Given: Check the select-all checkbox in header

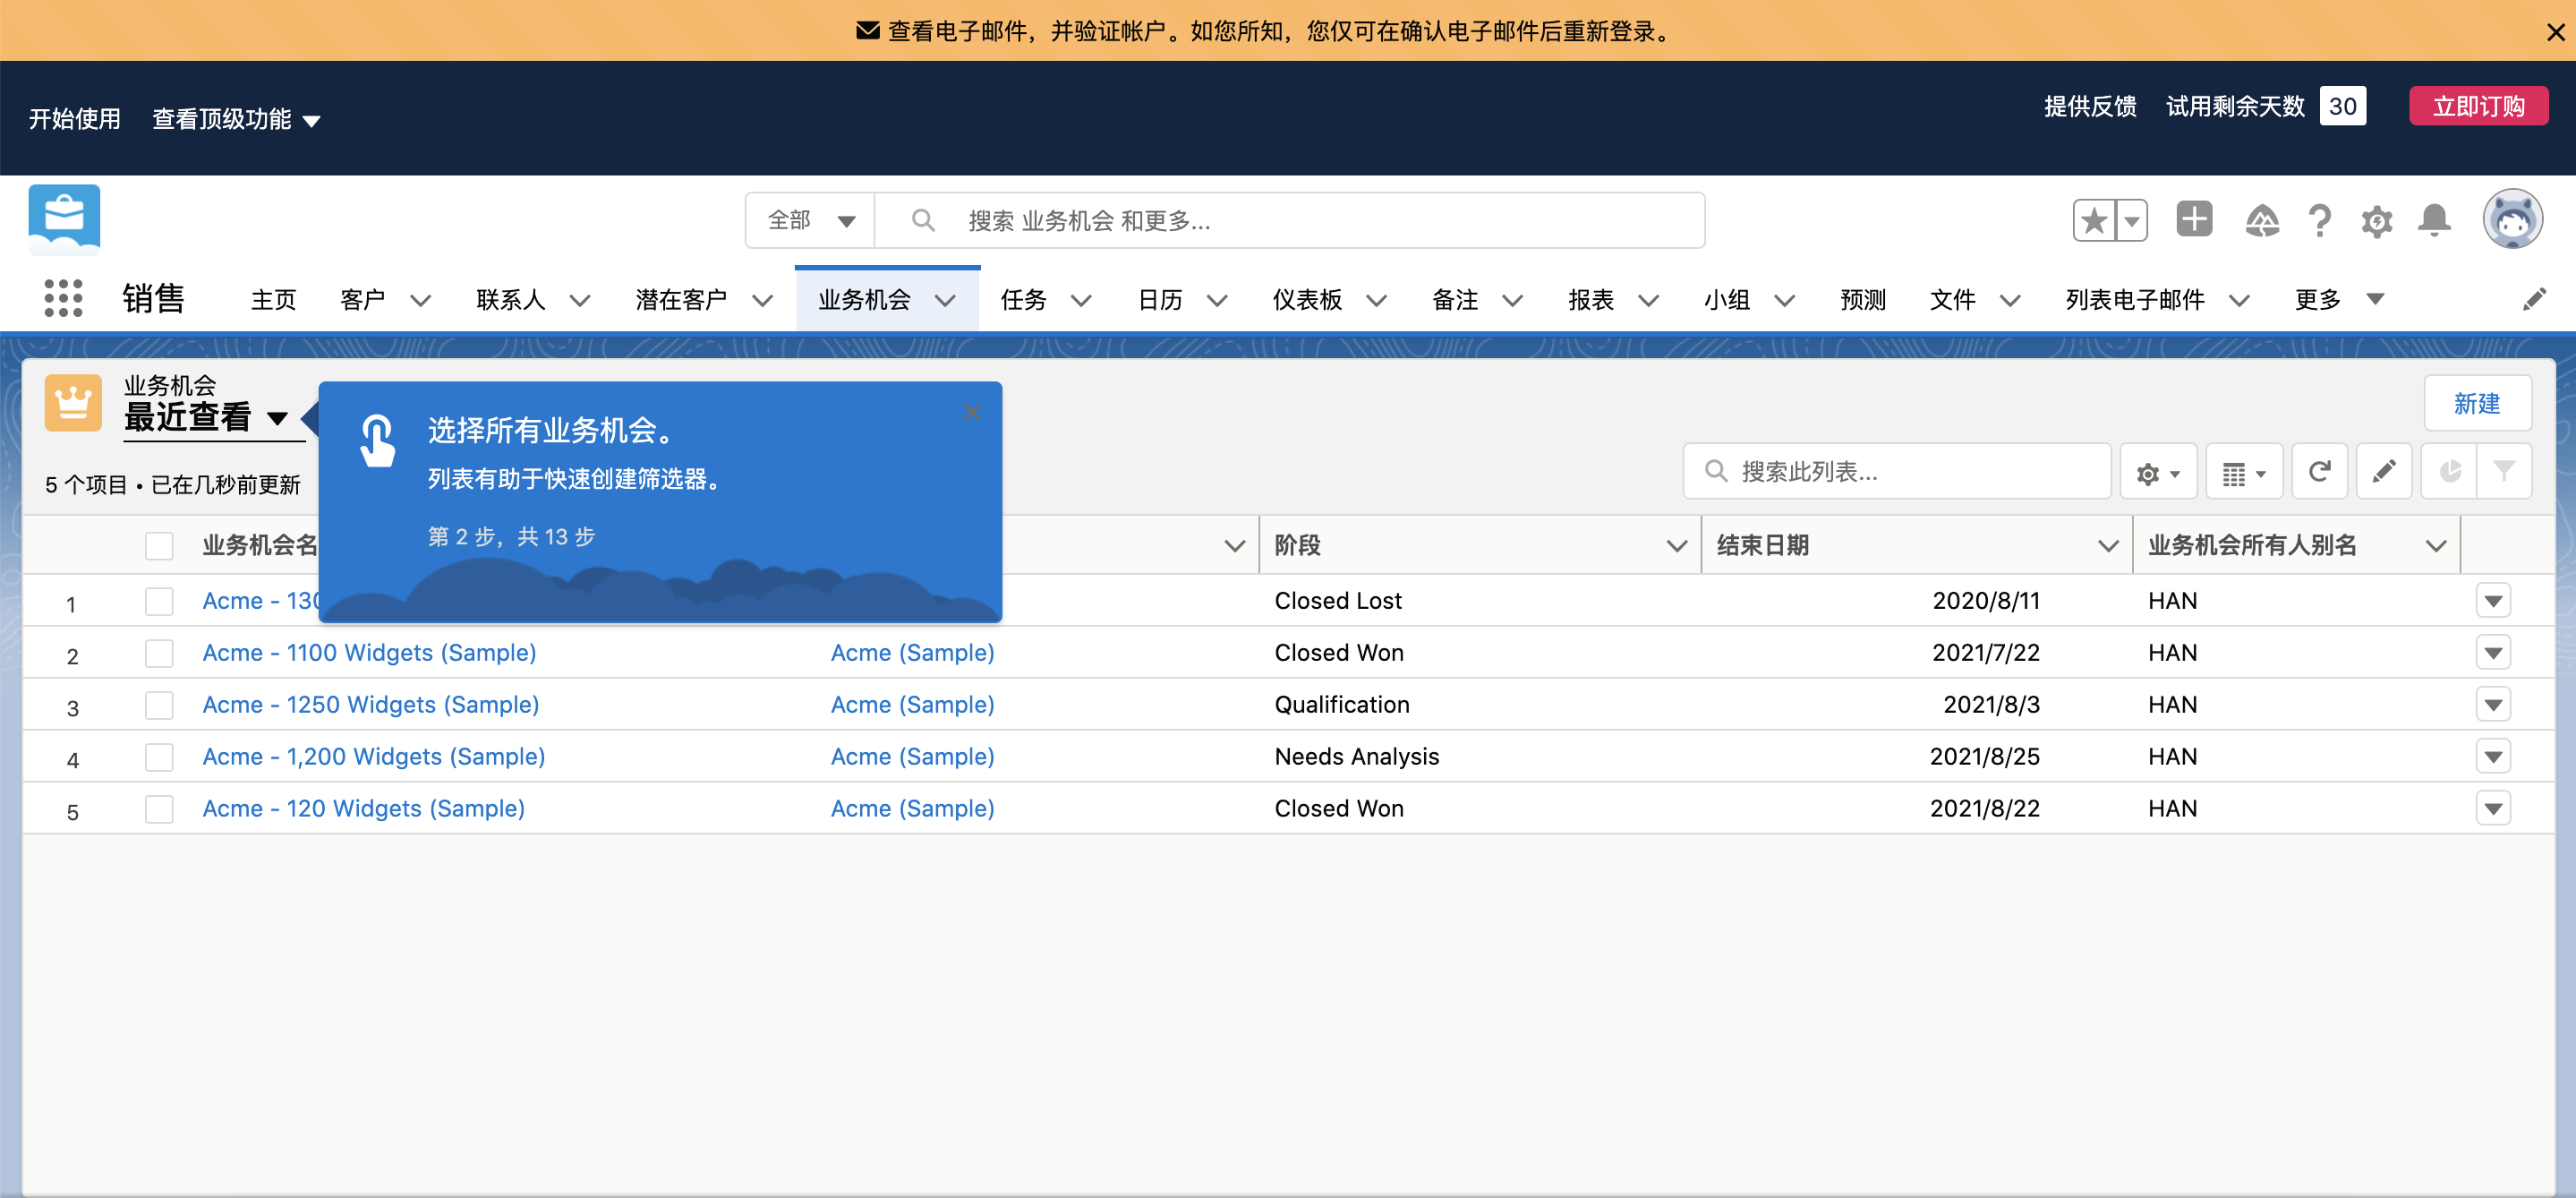Looking at the screenshot, I should pos(159,545).
